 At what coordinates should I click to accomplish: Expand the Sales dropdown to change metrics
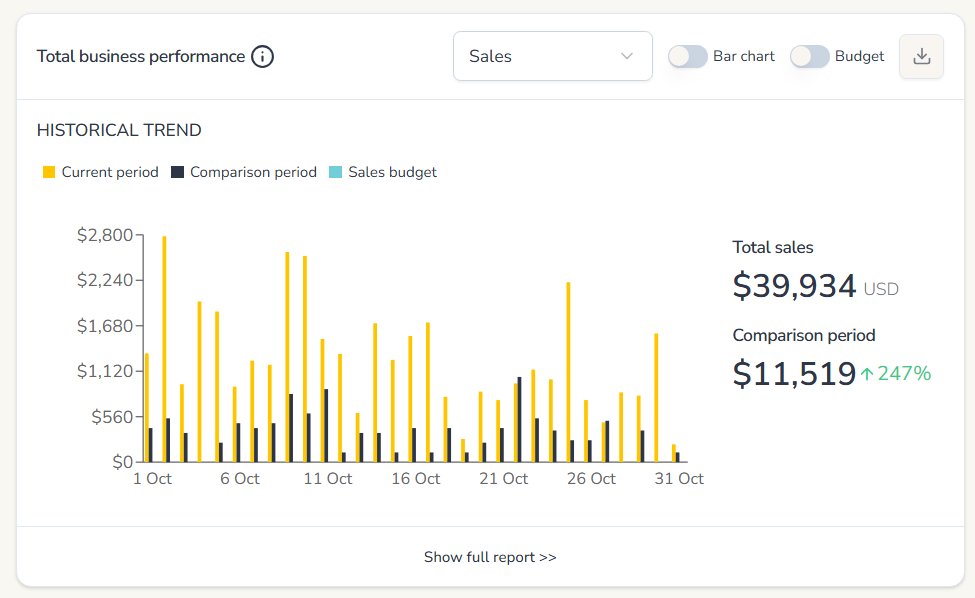coord(552,56)
